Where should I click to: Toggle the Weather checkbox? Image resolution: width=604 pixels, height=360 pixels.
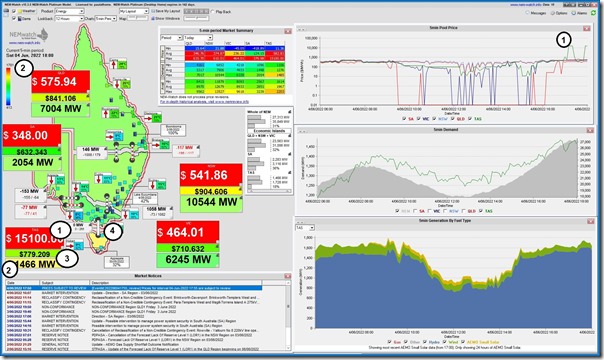point(14,12)
